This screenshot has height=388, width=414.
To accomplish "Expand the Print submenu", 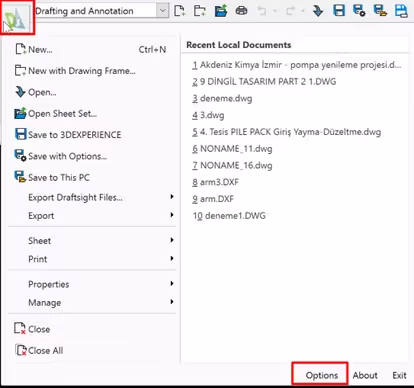I will 92,259.
